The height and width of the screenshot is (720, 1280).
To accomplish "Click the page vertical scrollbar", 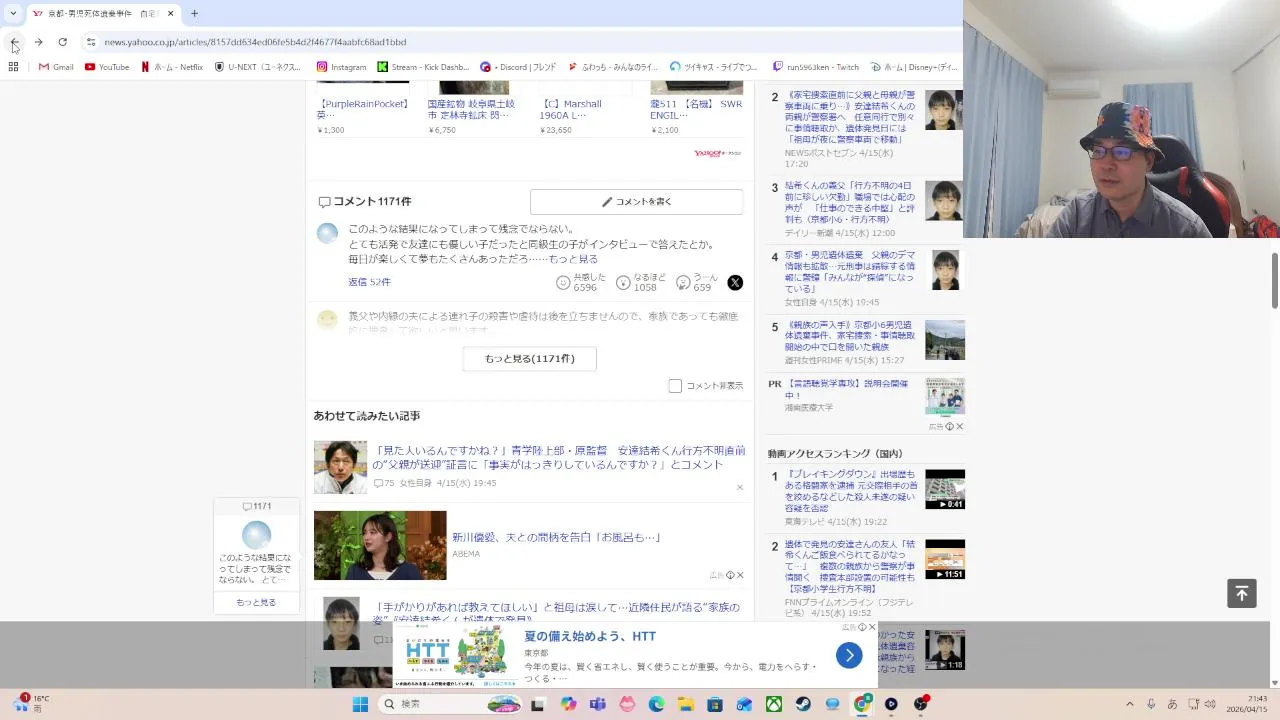I will point(1275,280).
